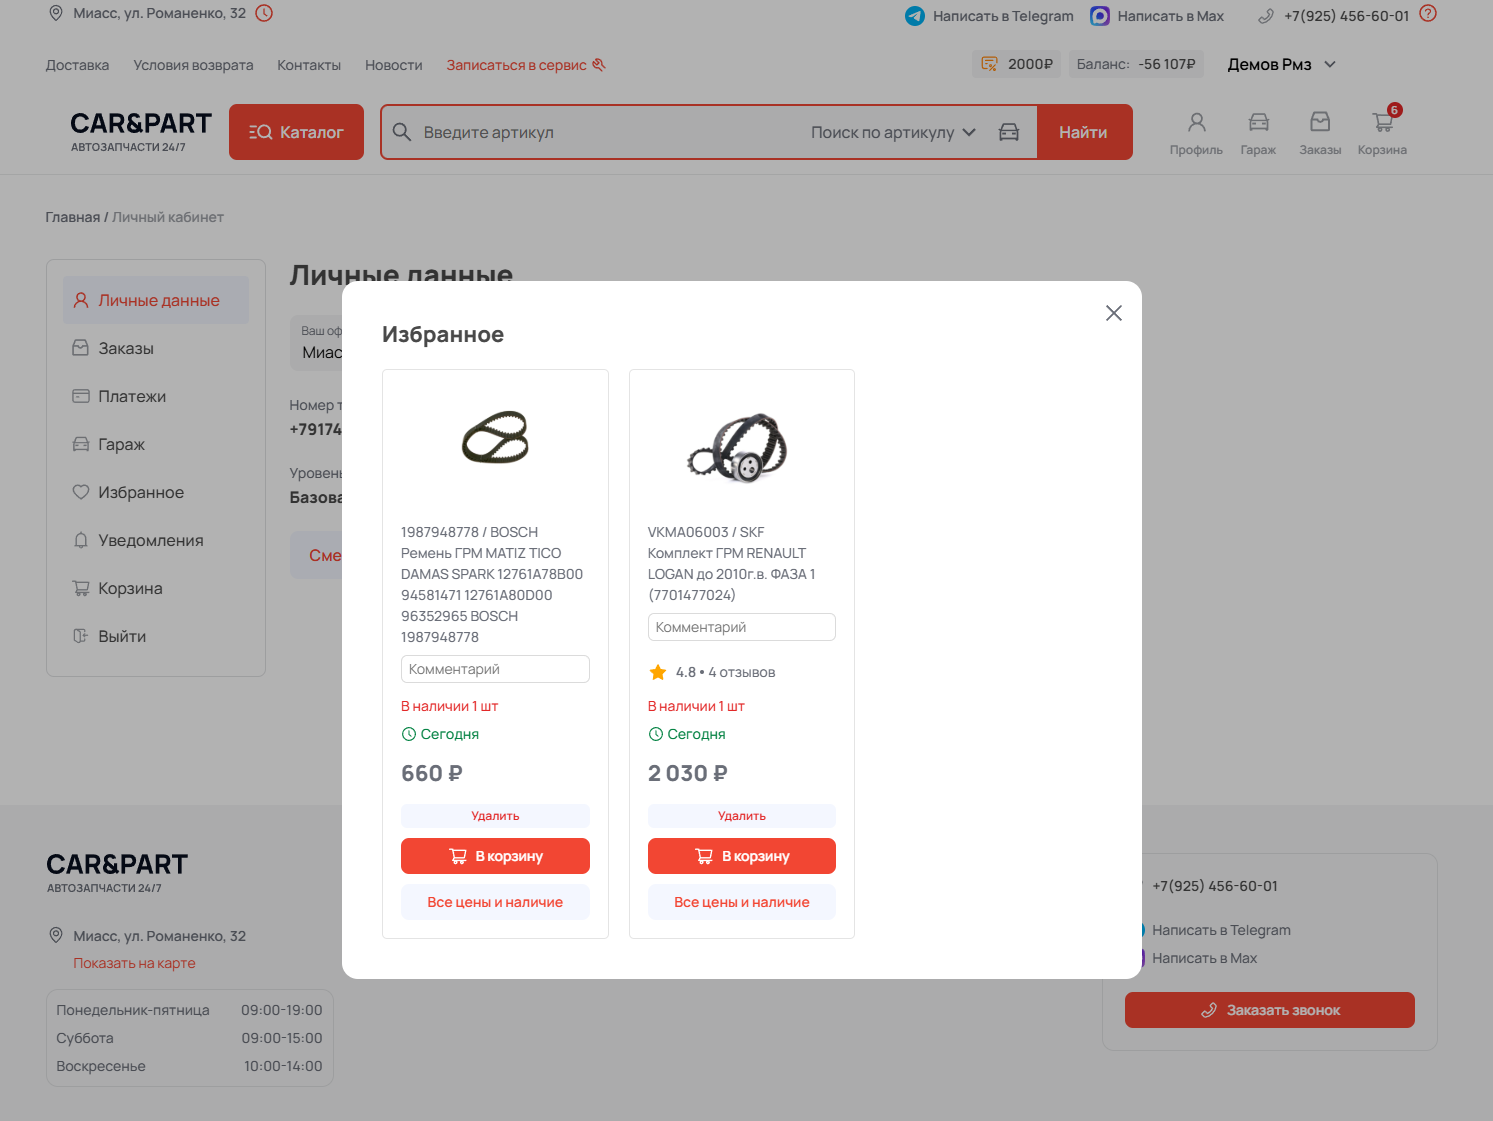The width and height of the screenshot is (1493, 1121).
Task: Close the Избранное popup
Action: click(x=1113, y=313)
